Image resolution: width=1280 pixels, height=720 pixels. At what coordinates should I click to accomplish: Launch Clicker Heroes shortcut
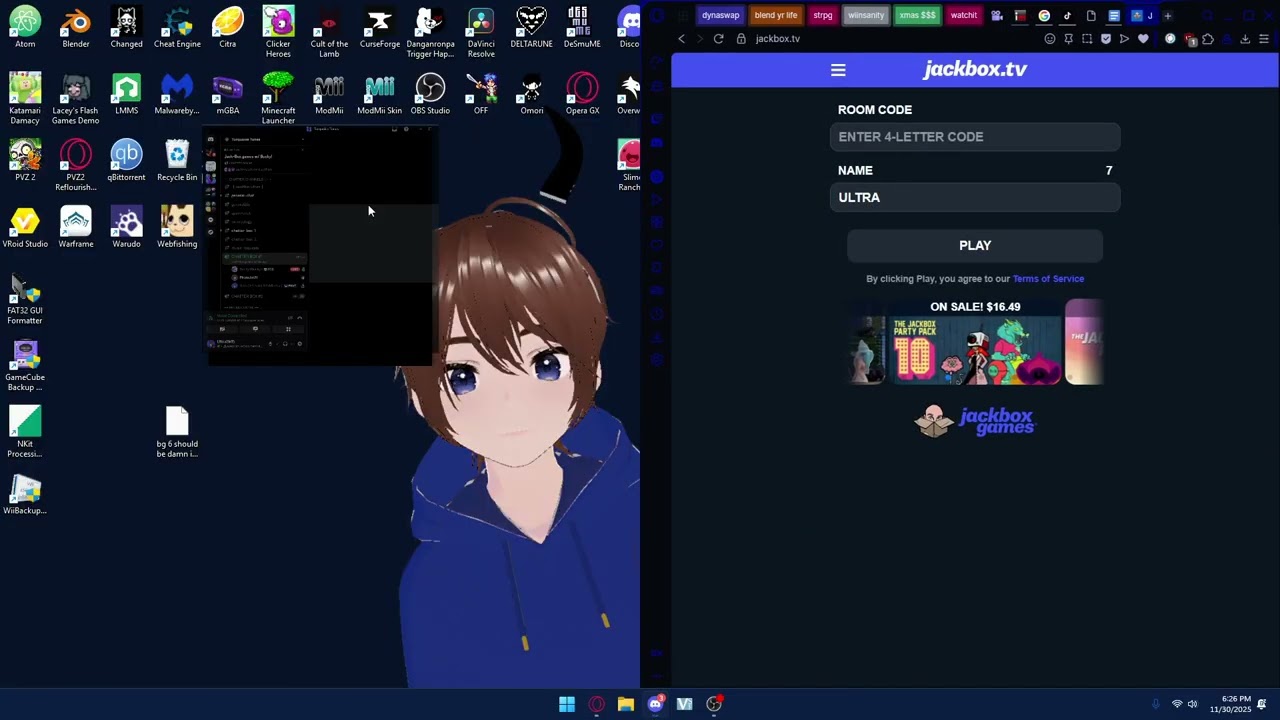point(278,32)
